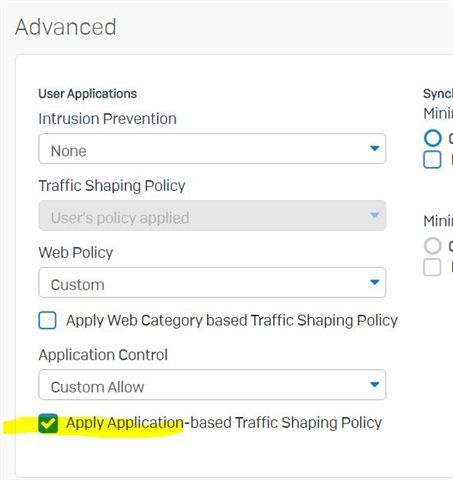Select the greyed-out radio button
Screen dimensions: 453x480
click(x=433, y=246)
